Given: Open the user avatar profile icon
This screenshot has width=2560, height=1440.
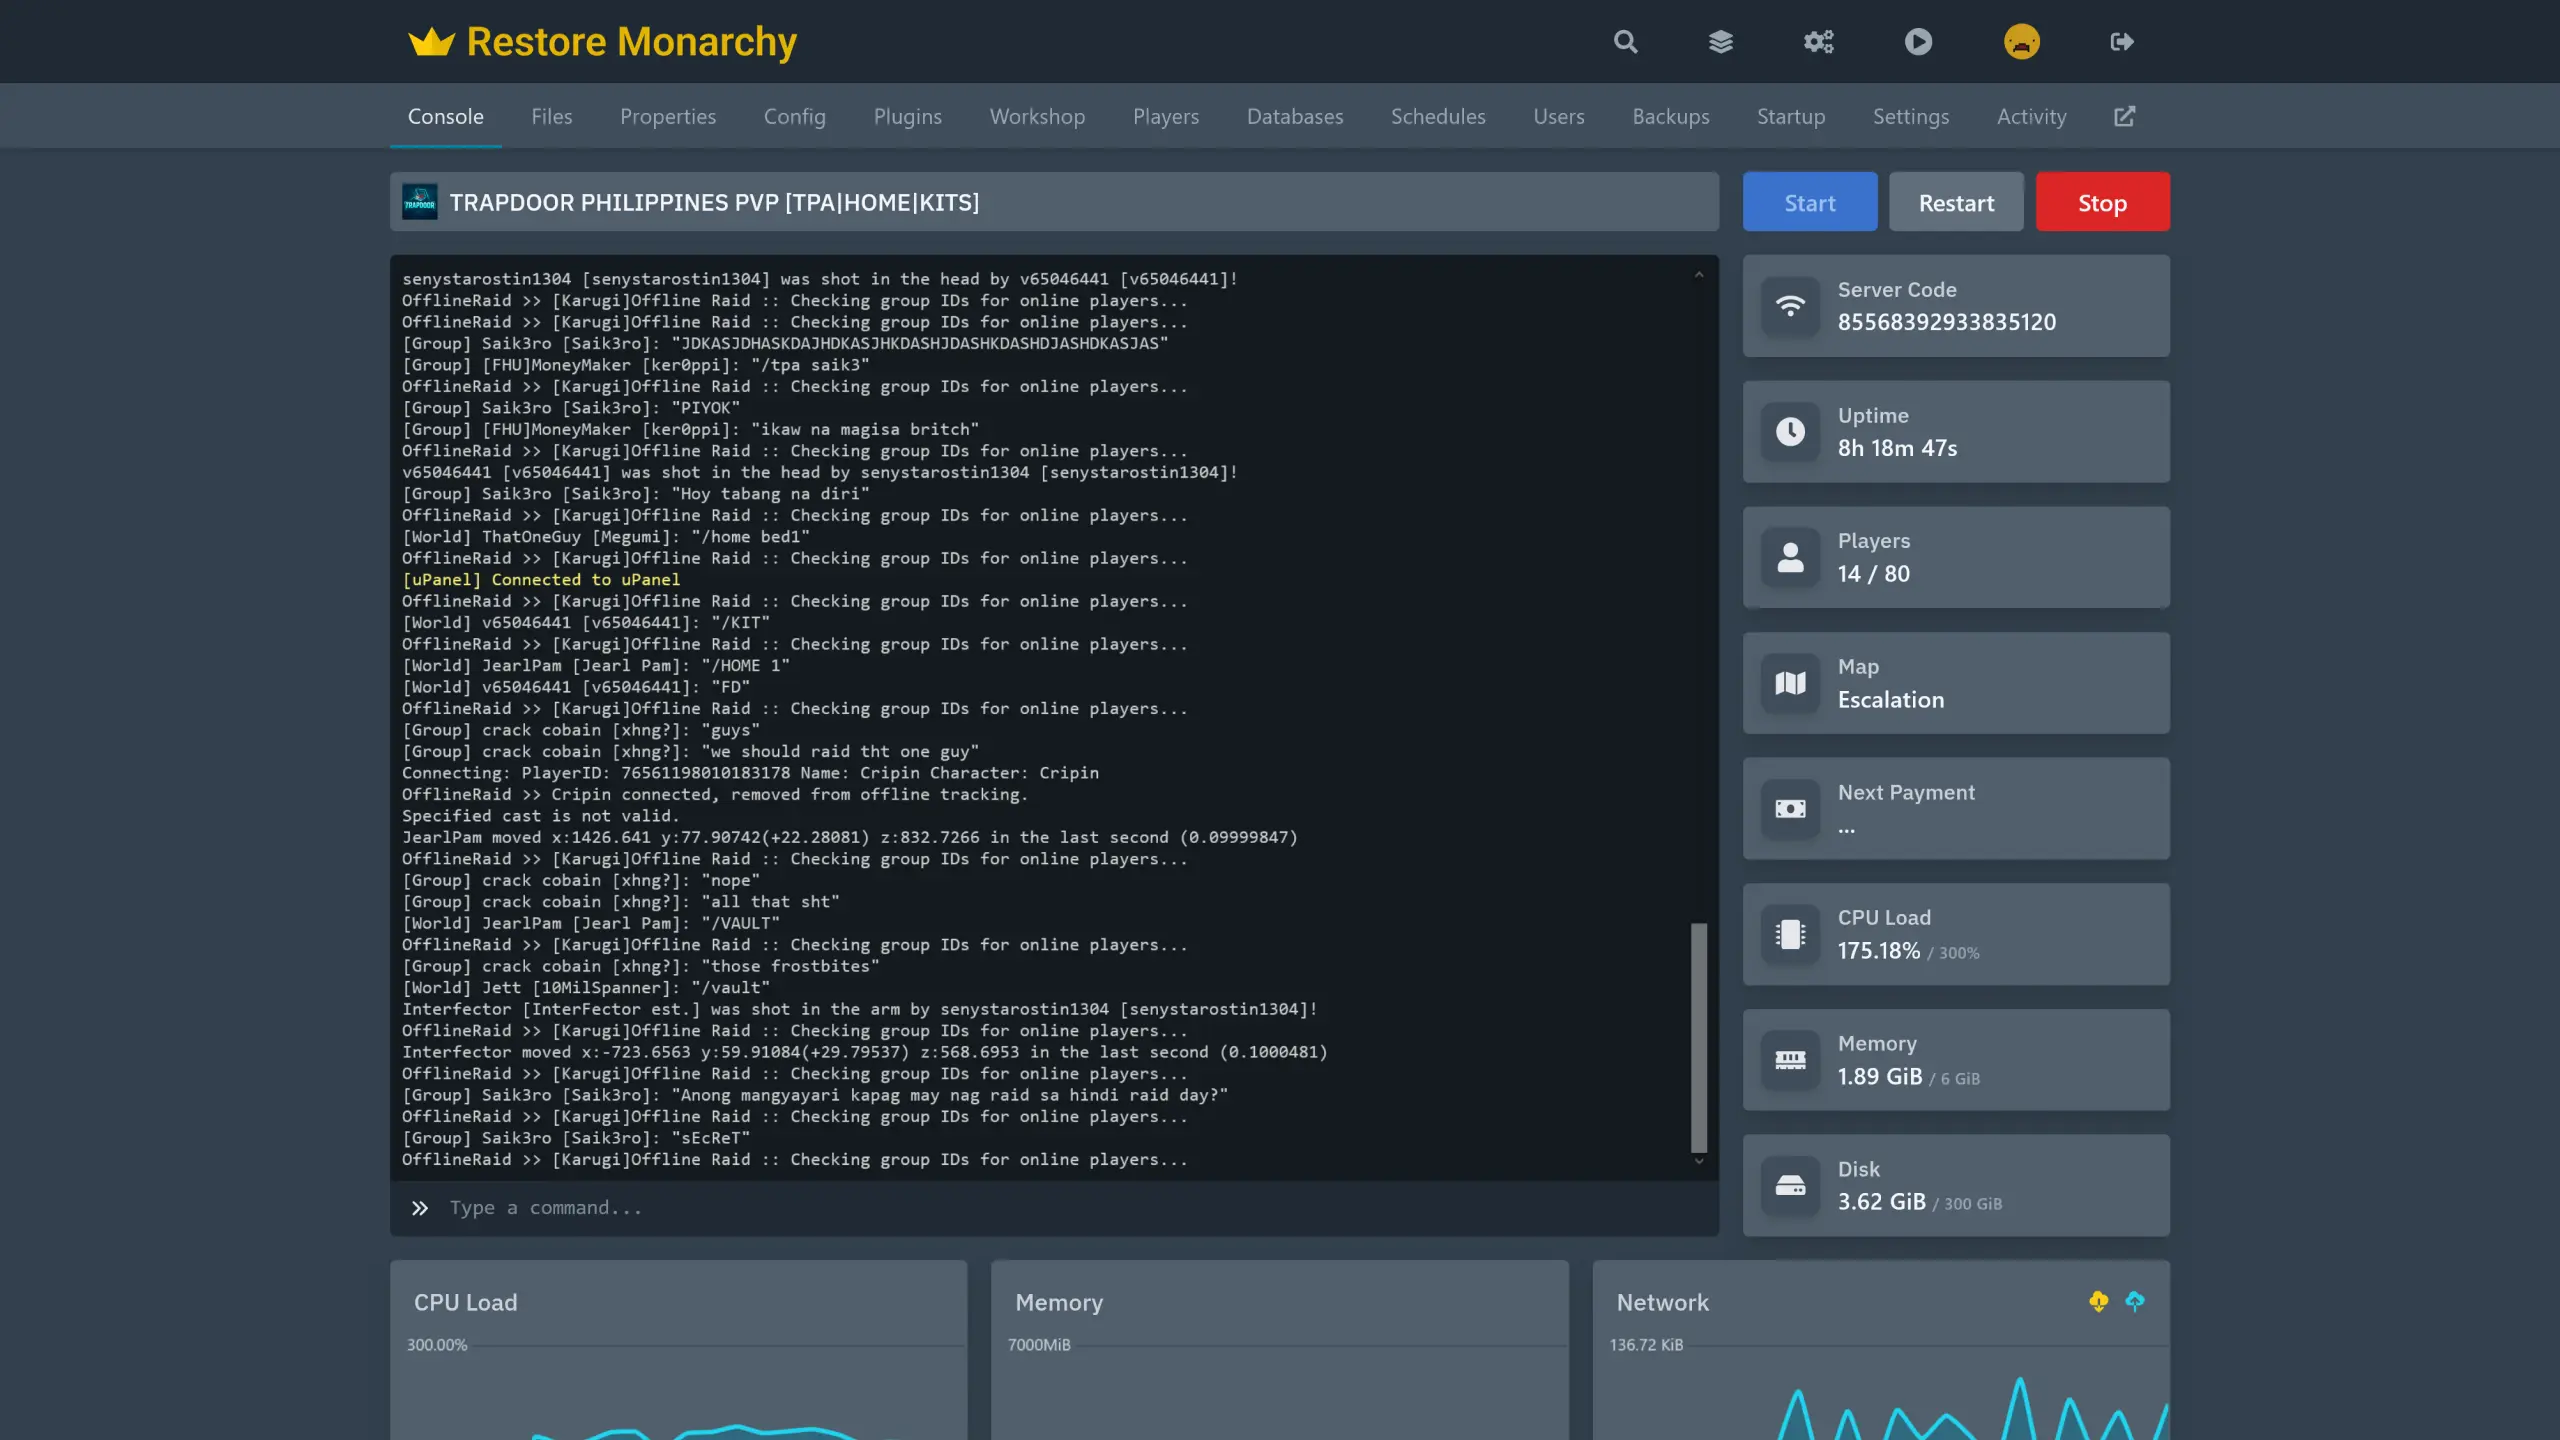Looking at the screenshot, I should pyautogui.click(x=2021, y=42).
